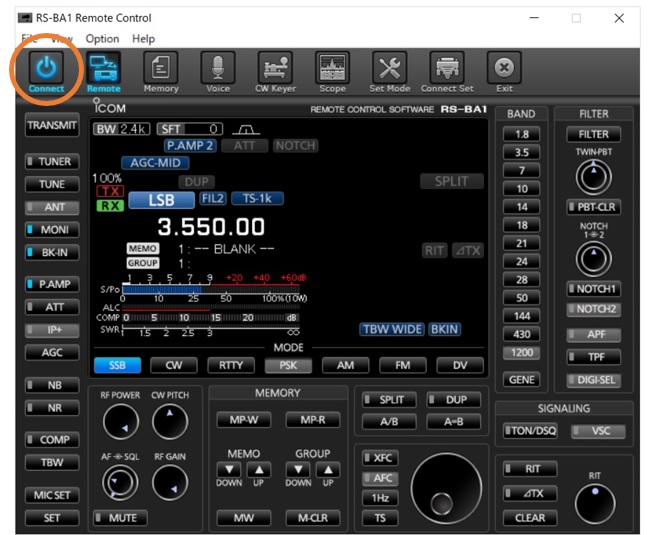650x535 pixels.
Task: Toggle the ΔTX button
Action: coord(530,494)
